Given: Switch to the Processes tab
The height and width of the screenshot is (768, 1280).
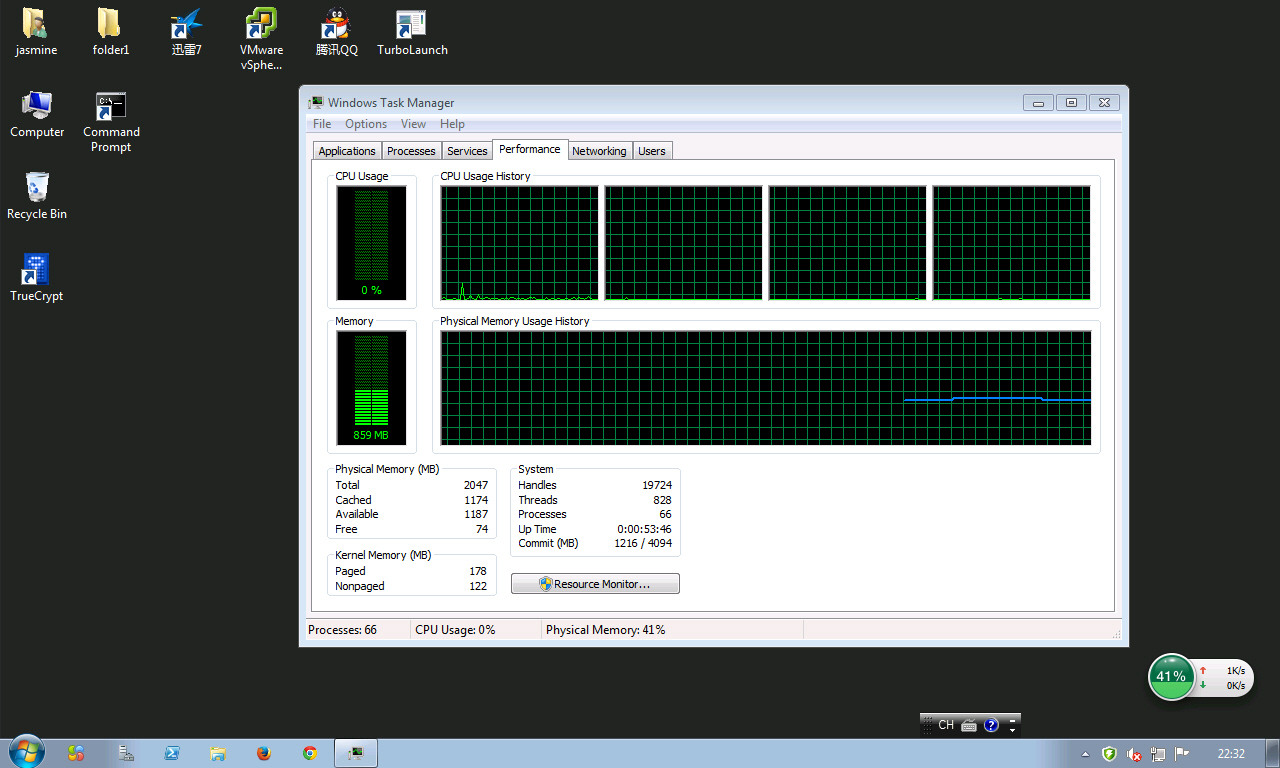Looking at the screenshot, I should (x=411, y=151).
